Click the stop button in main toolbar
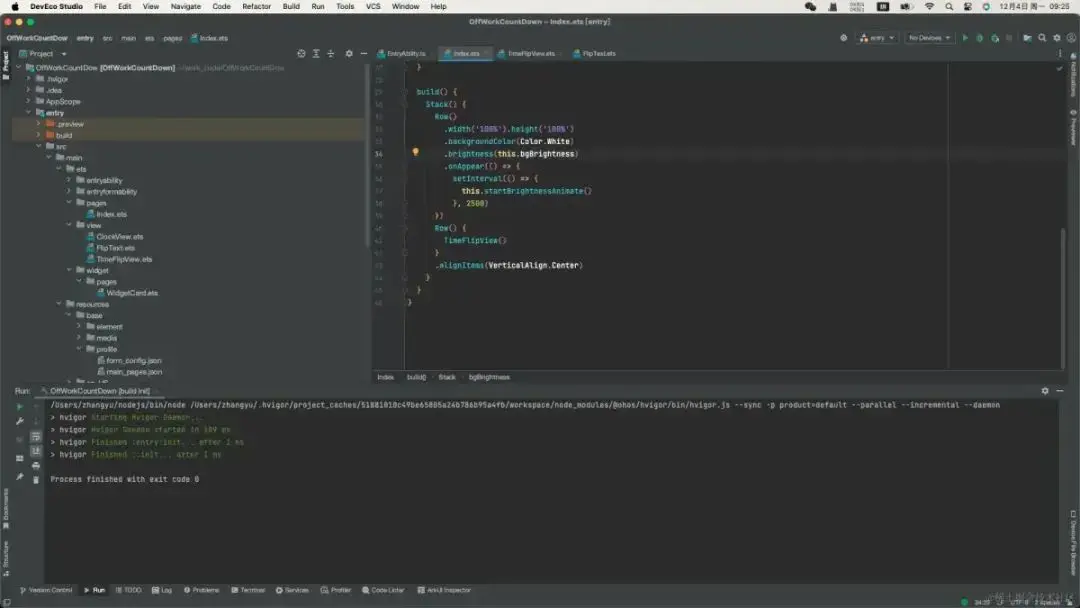This screenshot has width=1080, height=608. click(x=1009, y=38)
